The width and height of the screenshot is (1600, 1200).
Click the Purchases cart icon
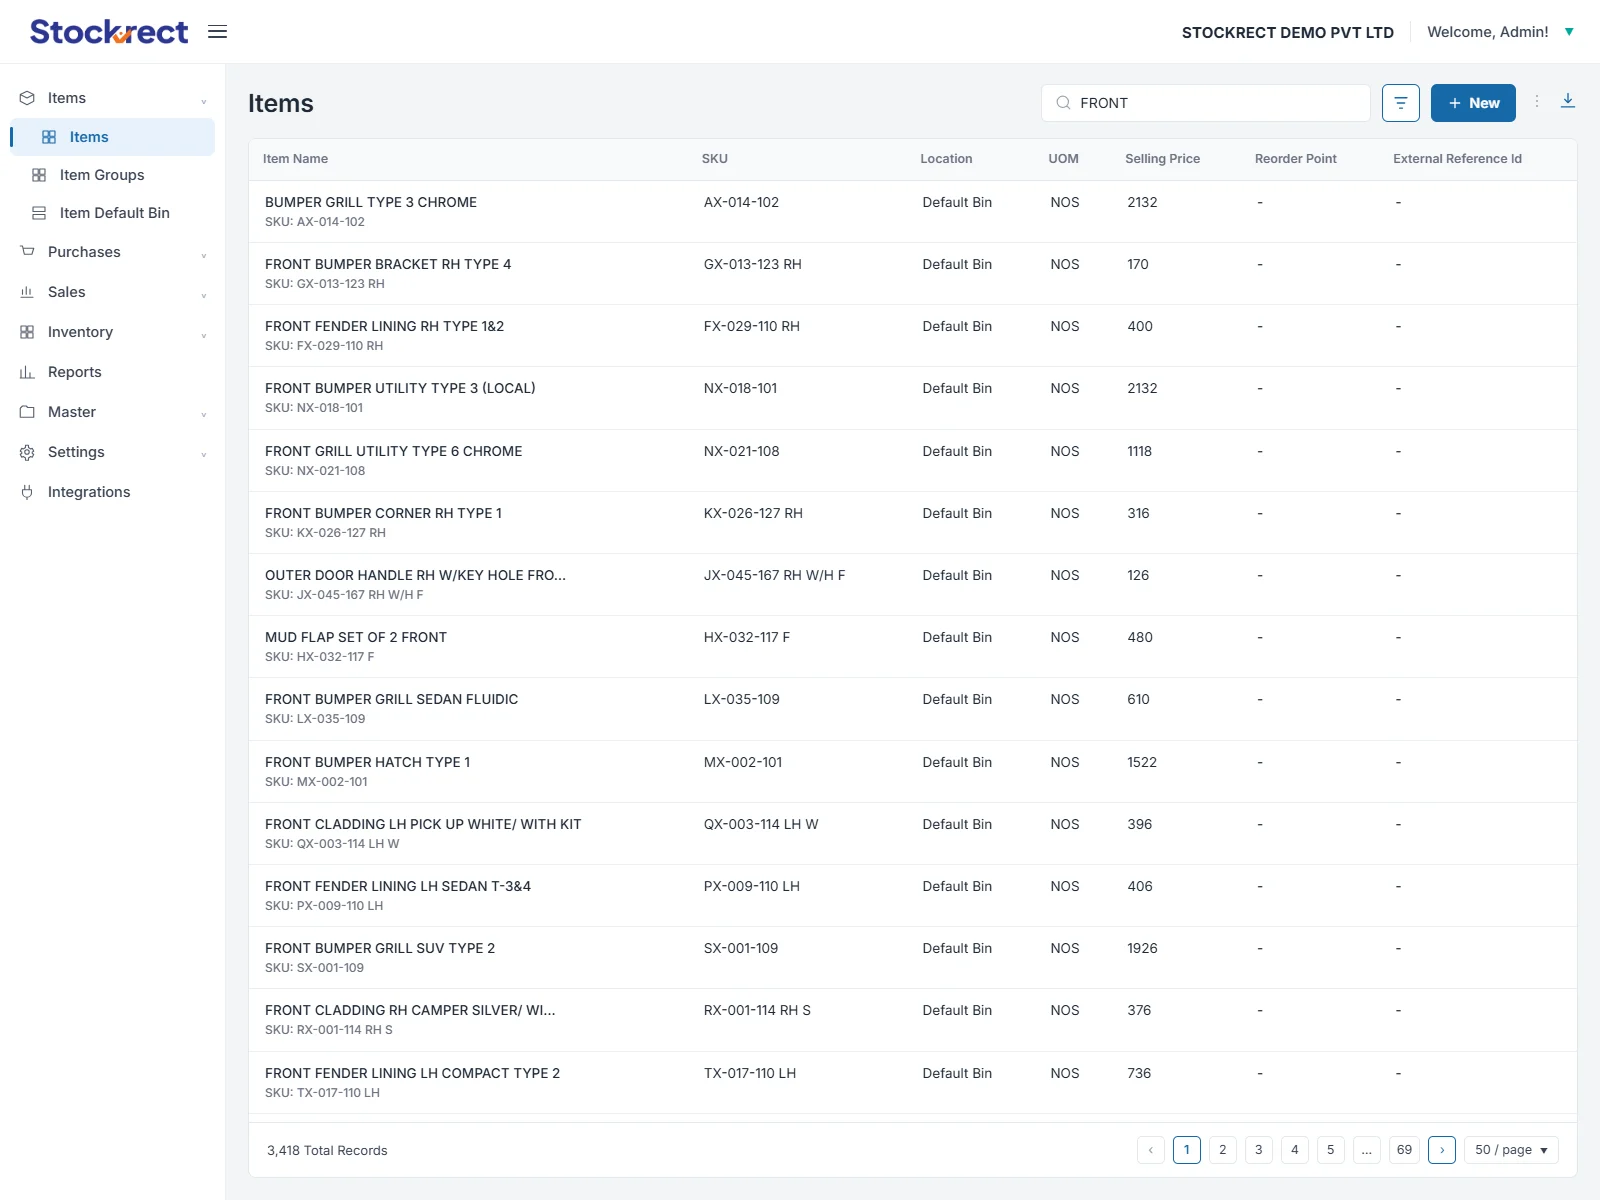(27, 252)
